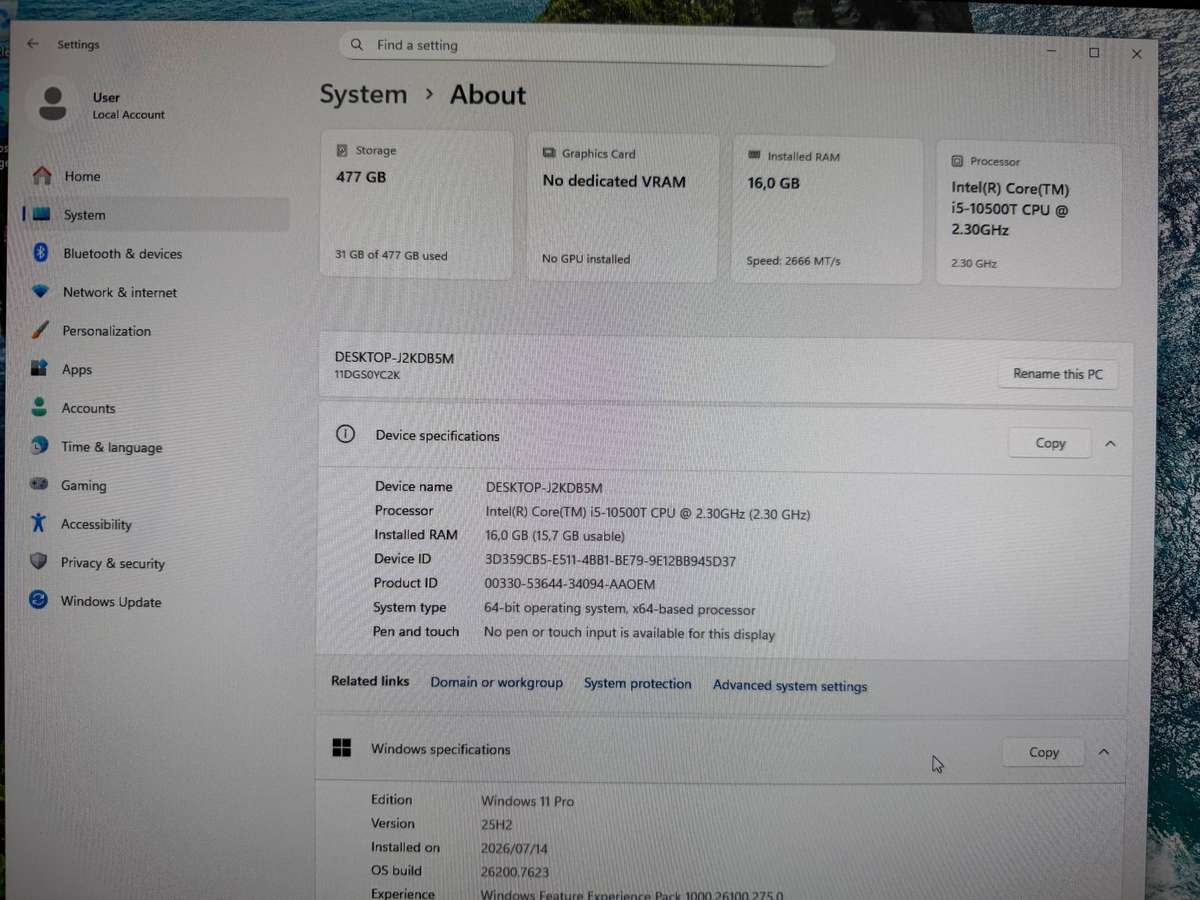Go to Network & internet page

pos(119,293)
